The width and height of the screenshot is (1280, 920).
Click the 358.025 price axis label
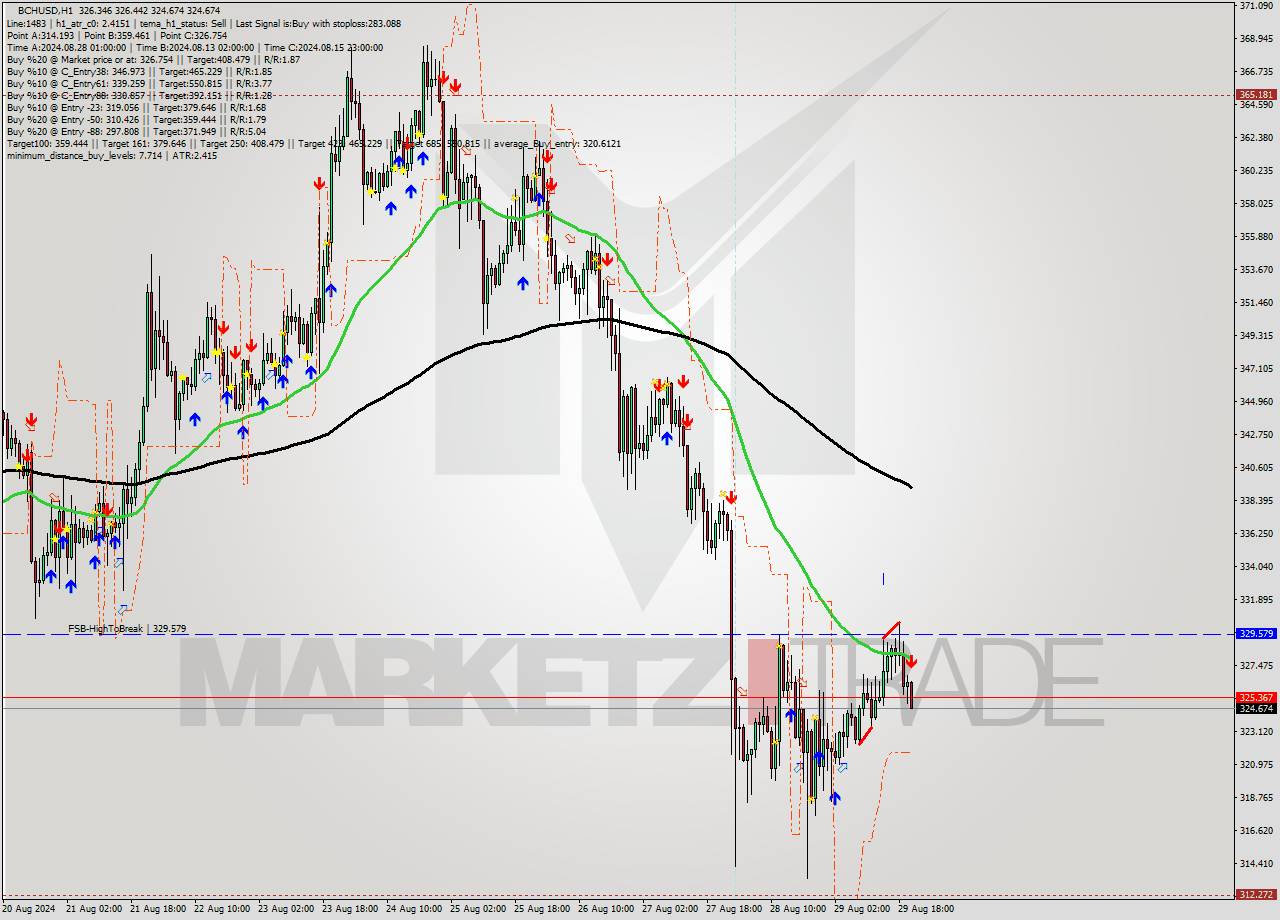tap(1255, 203)
